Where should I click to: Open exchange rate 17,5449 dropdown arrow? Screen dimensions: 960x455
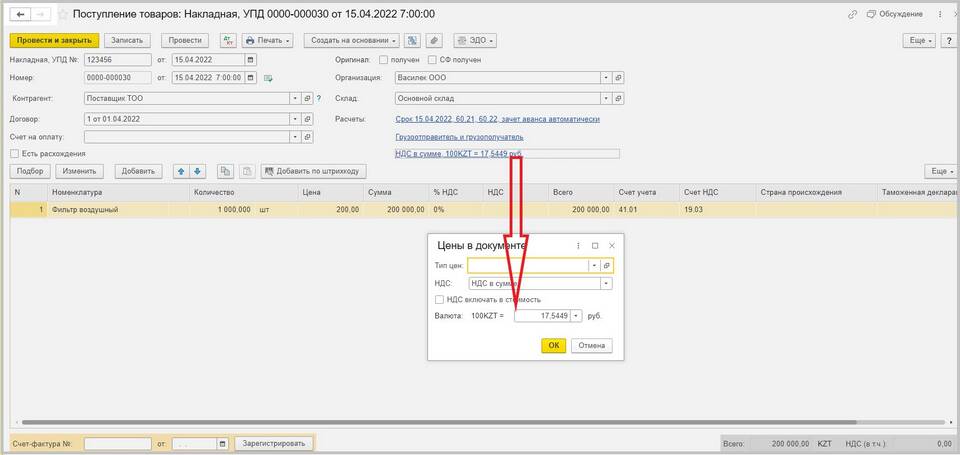[577, 316]
